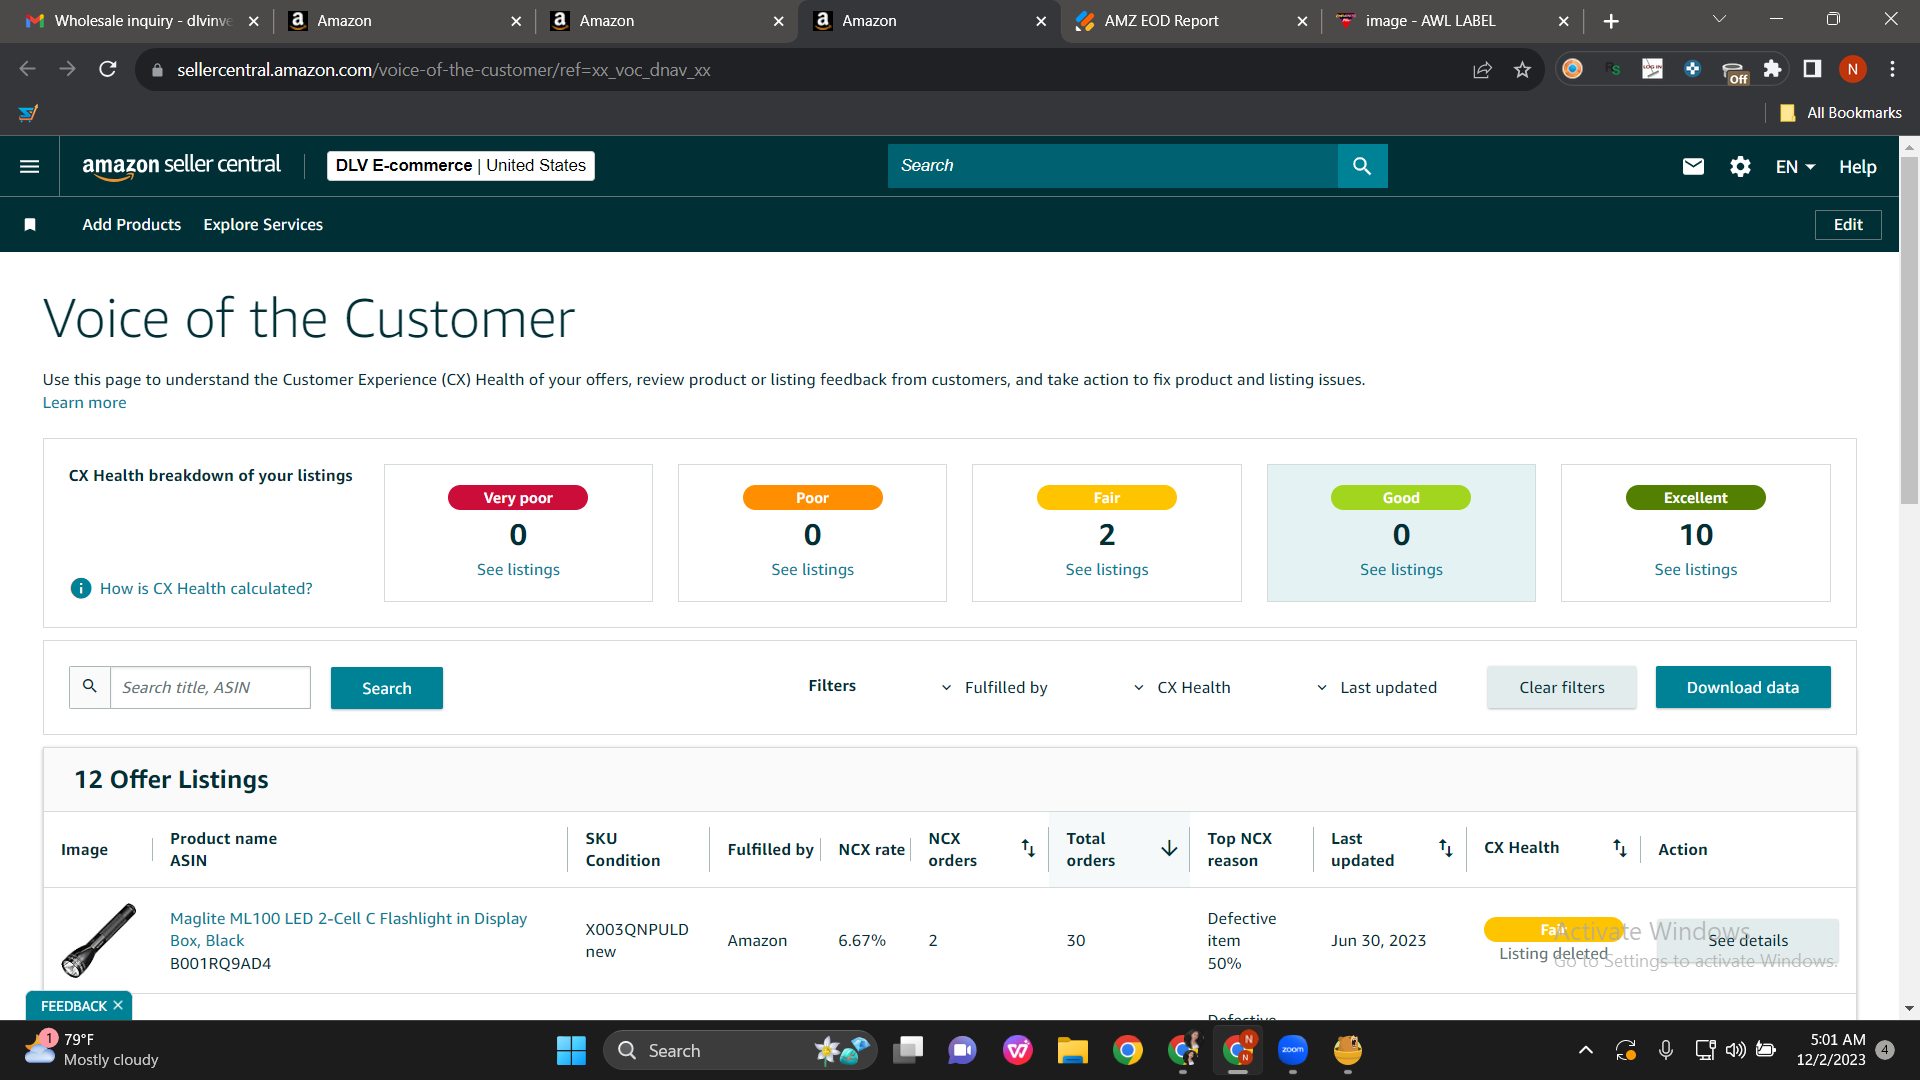
Task: Open the Seller Central hamburger menu
Action: coord(30,166)
